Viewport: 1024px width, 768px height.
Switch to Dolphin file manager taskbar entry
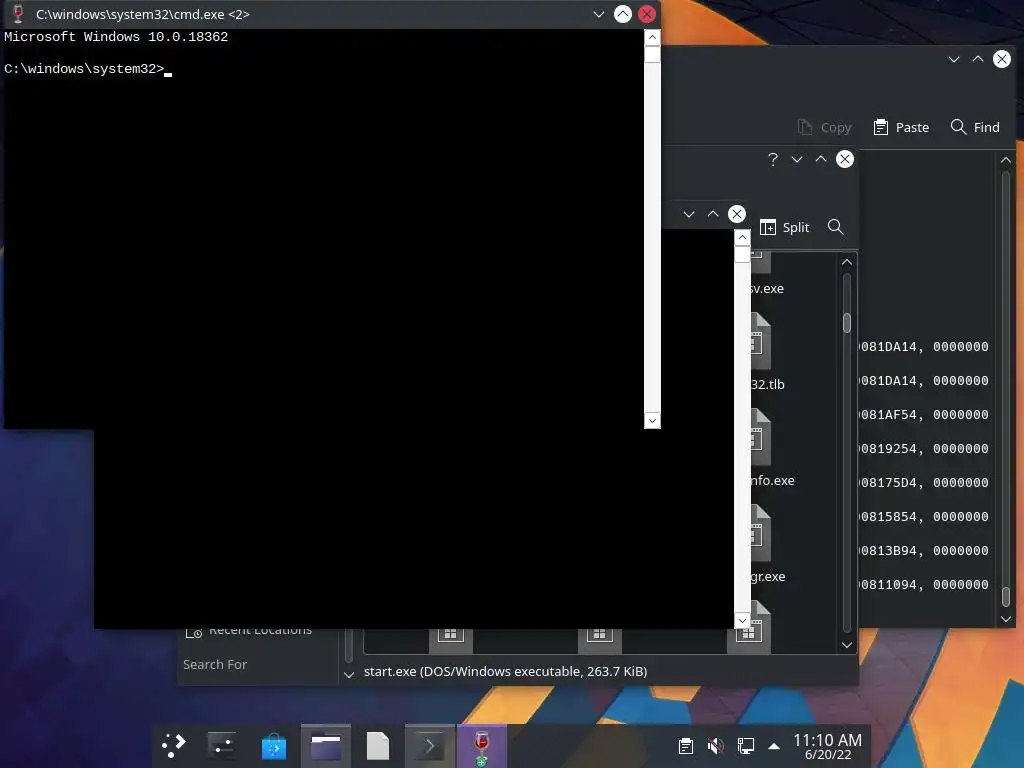[x=326, y=745]
